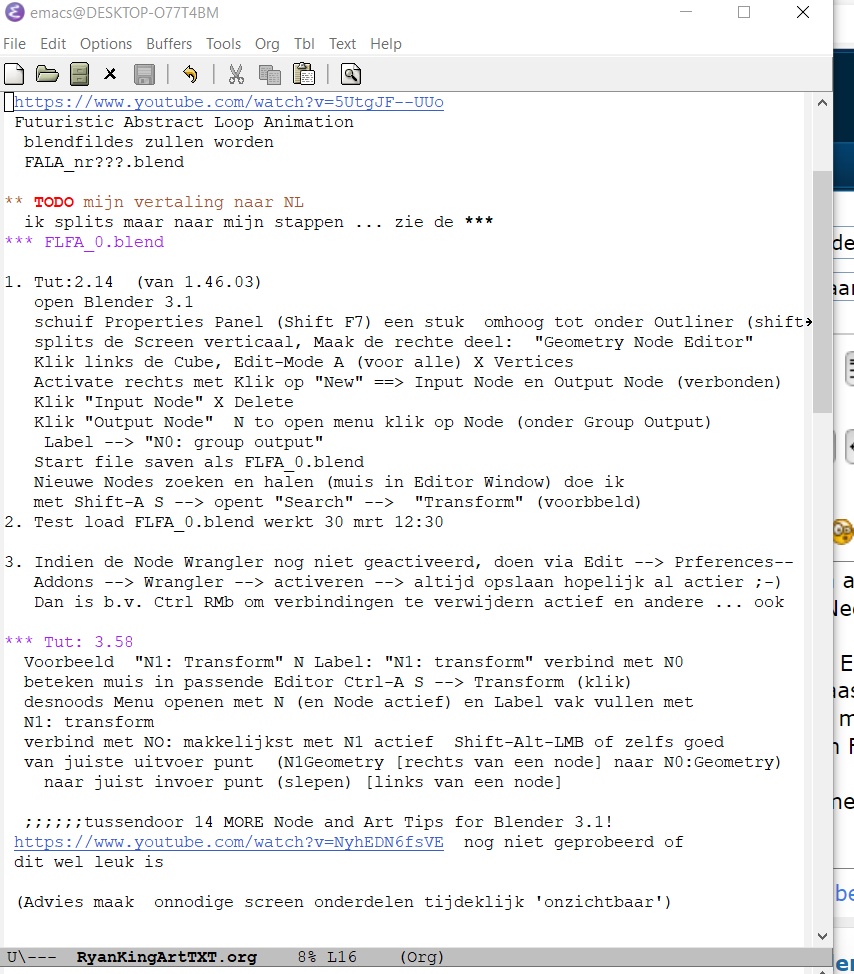The height and width of the screenshot is (974, 854).
Task: Click the '*** Tut: 3.58' heading
Action: pyautogui.click(x=69, y=642)
